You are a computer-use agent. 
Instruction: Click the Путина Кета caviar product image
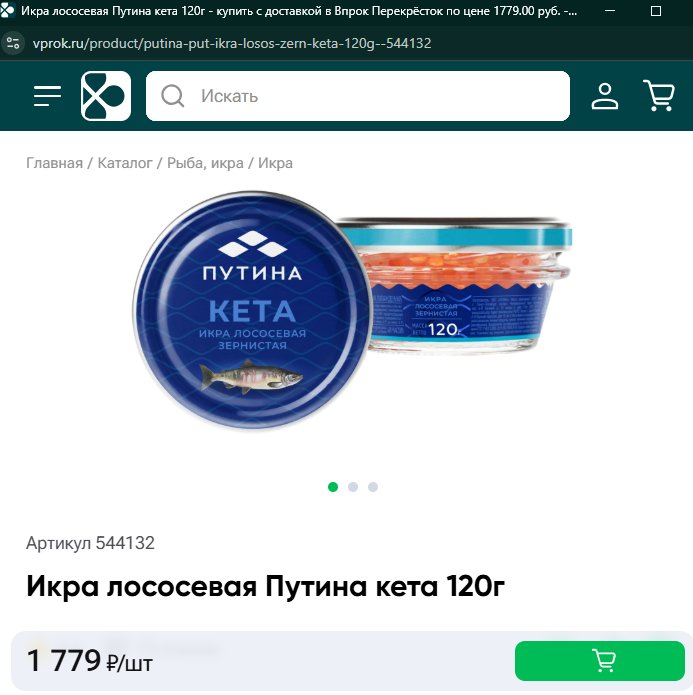click(x=352, y=310)
